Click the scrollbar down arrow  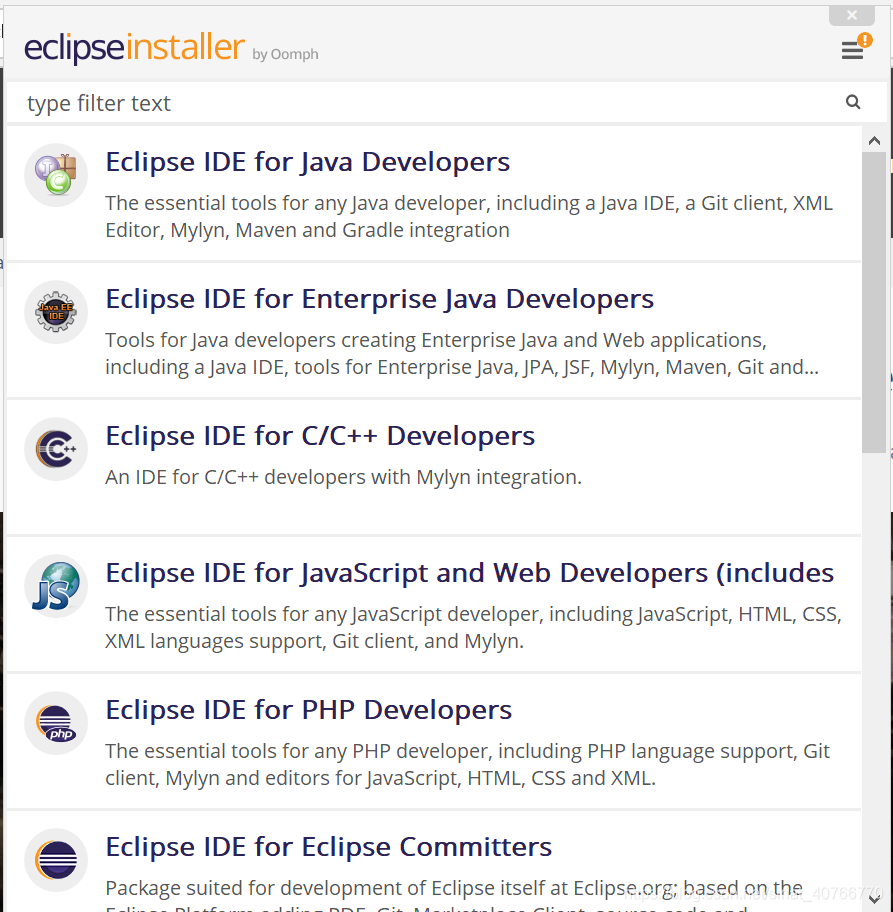(x=875, y=898)
